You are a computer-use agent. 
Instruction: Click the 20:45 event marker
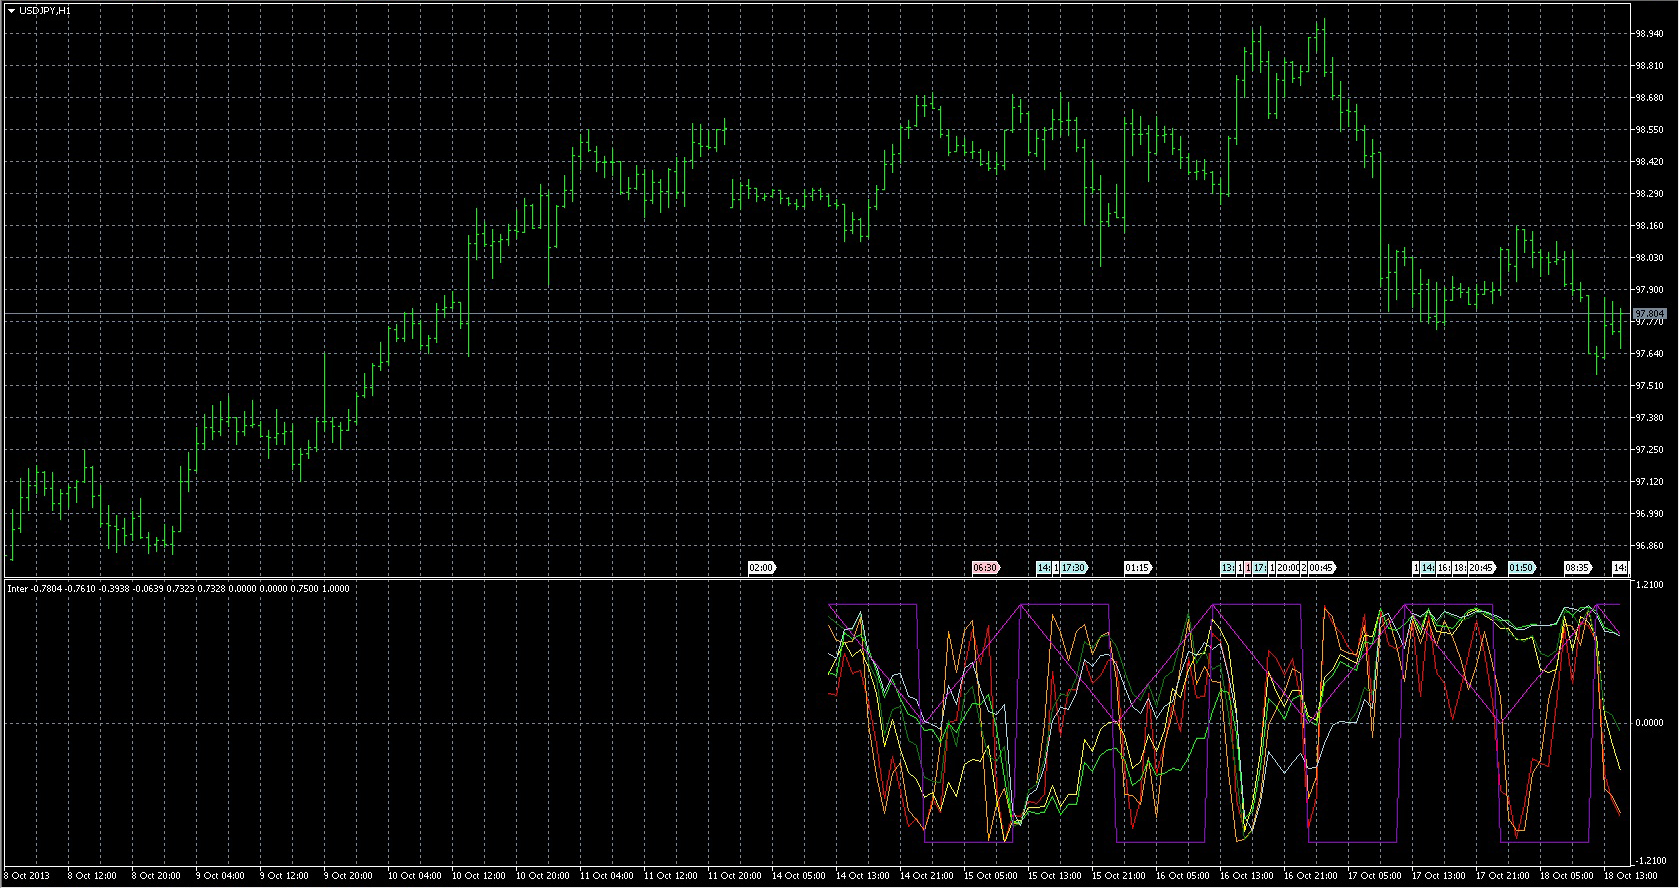(x=1481, y=568)
